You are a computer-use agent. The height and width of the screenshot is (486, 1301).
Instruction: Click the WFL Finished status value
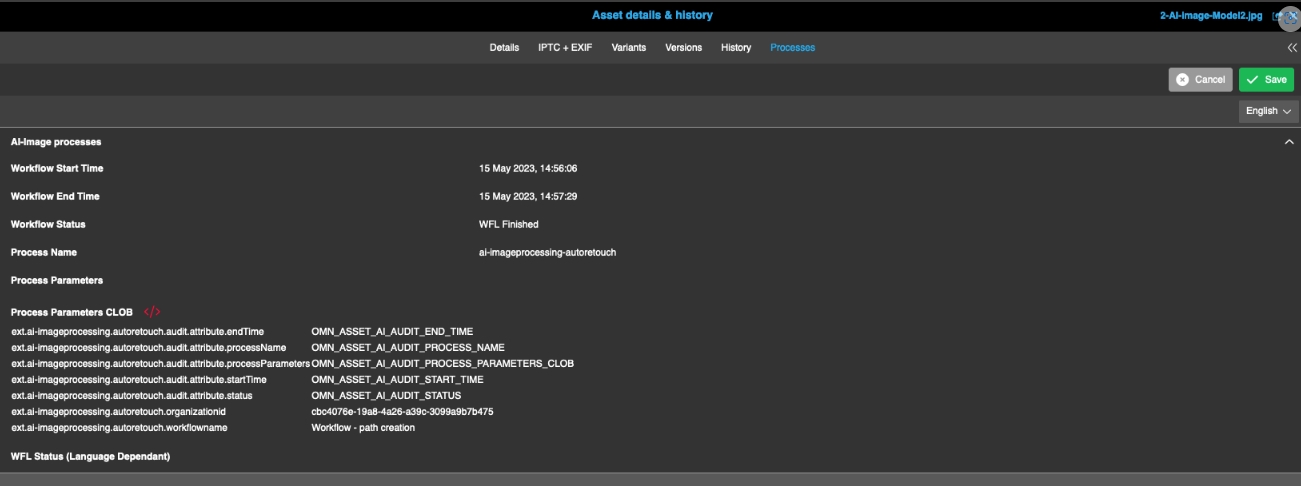508,224
